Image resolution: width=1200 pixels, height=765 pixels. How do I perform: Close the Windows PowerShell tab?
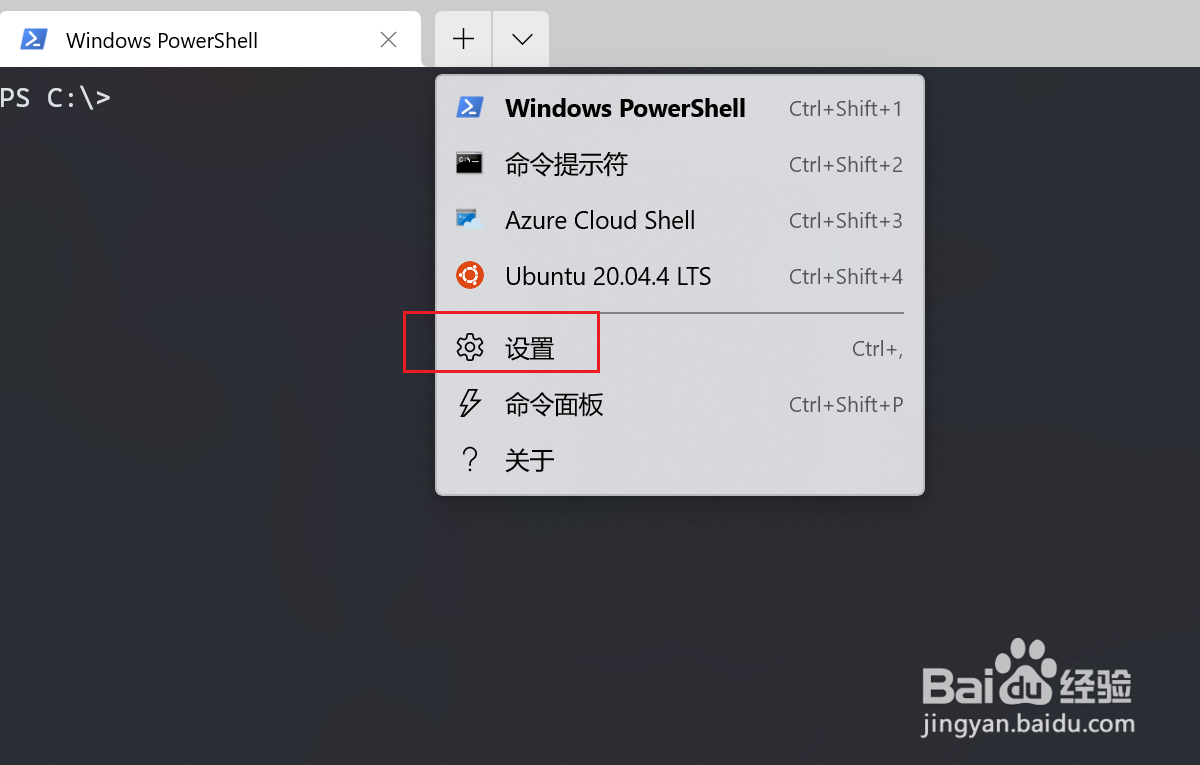[389, 39]
